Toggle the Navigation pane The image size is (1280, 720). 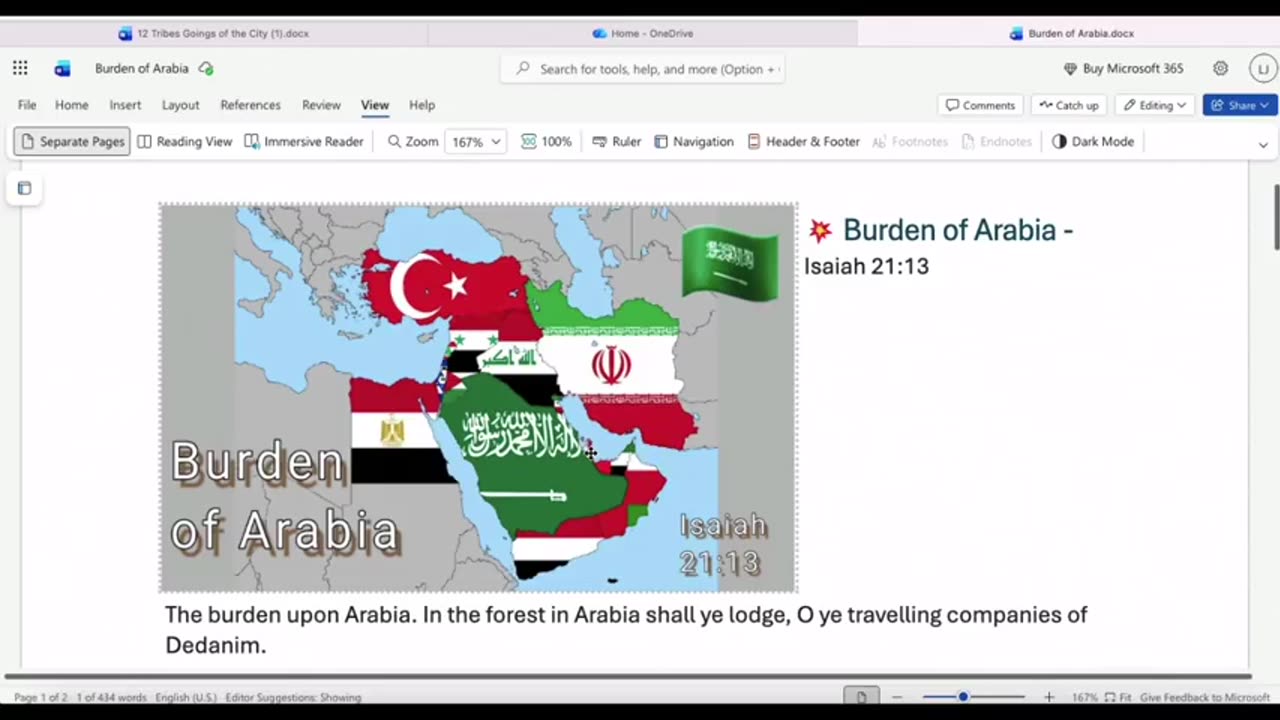click(x=694, y=142)
